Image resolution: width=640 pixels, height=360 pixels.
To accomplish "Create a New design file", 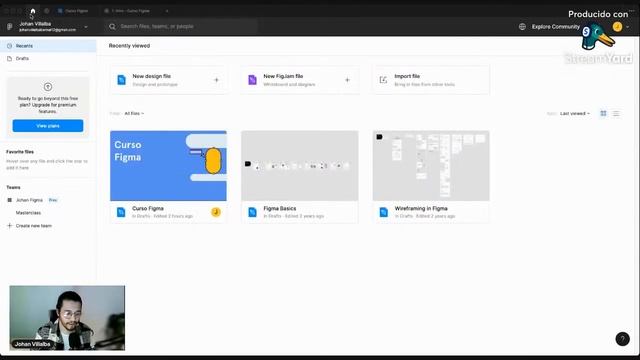I will tap(169, 80).
